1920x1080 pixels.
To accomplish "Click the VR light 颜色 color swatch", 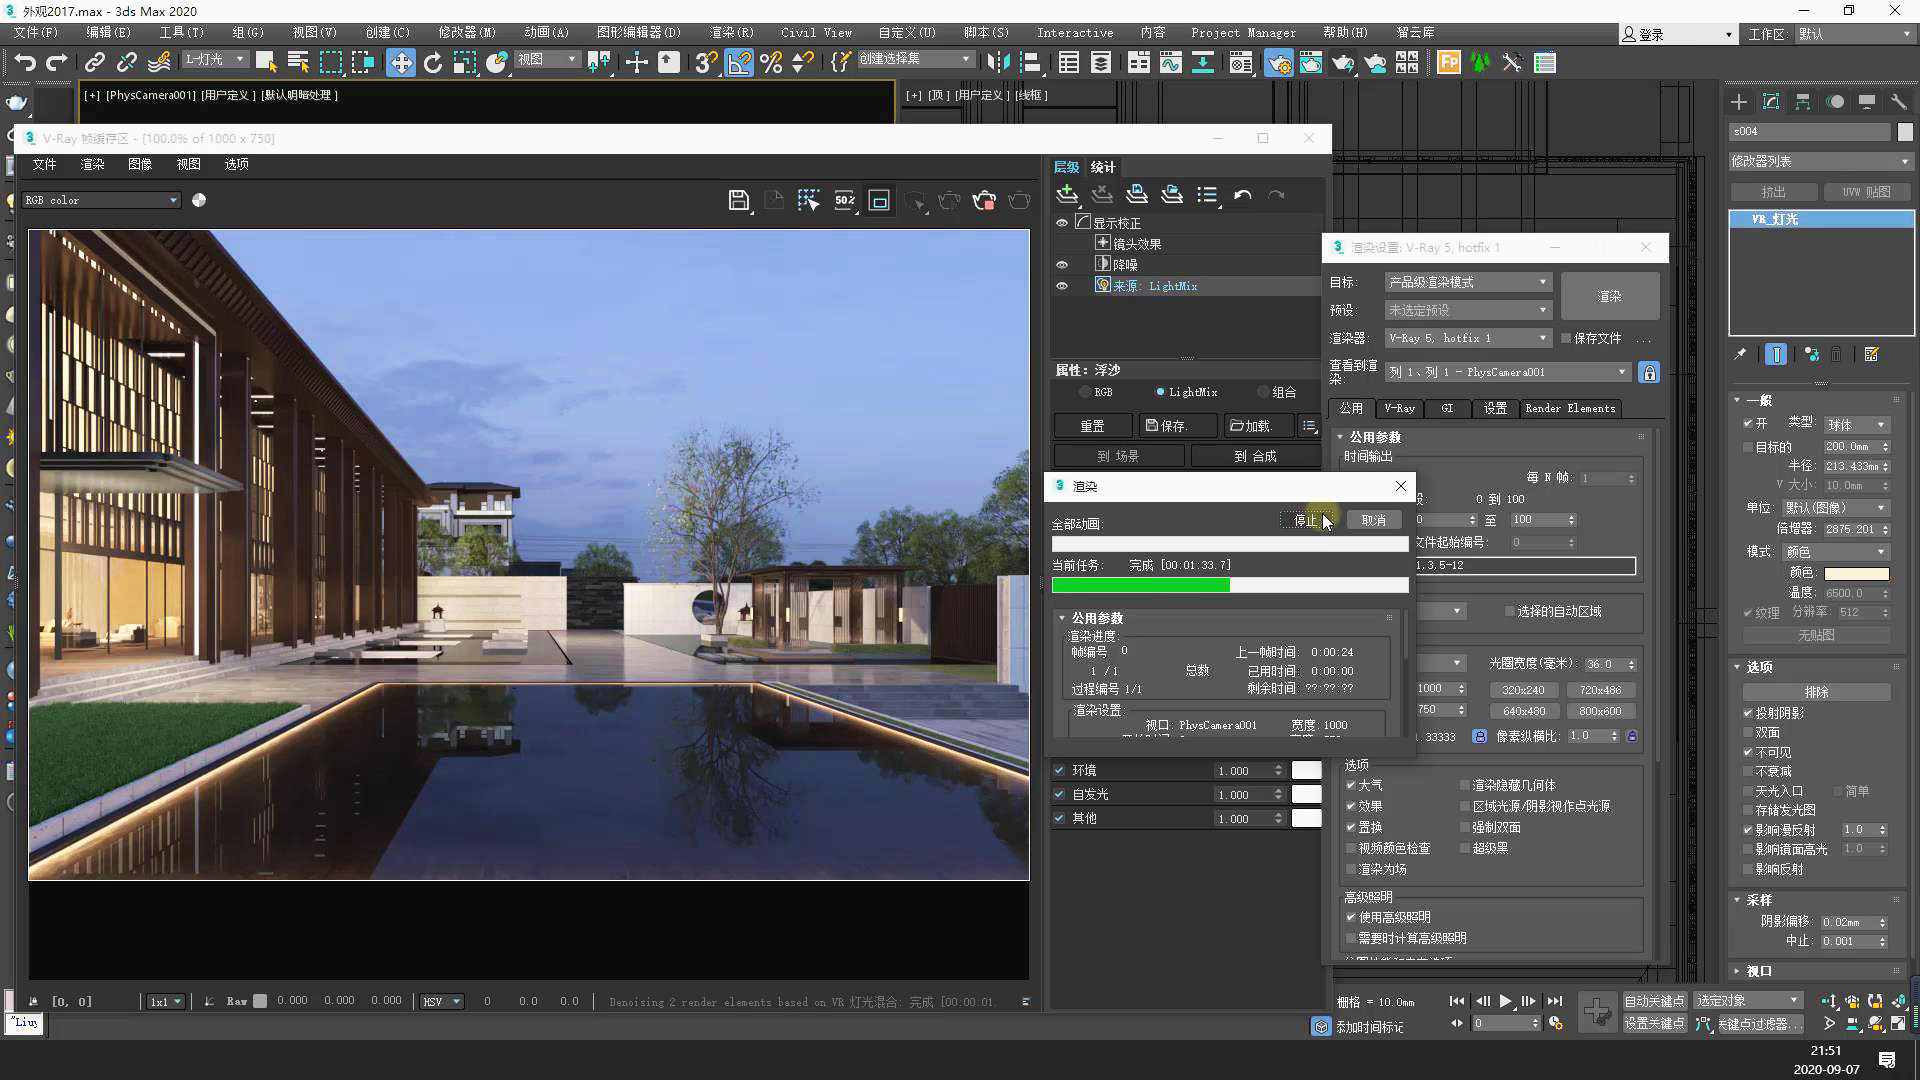I will 1856,574.
